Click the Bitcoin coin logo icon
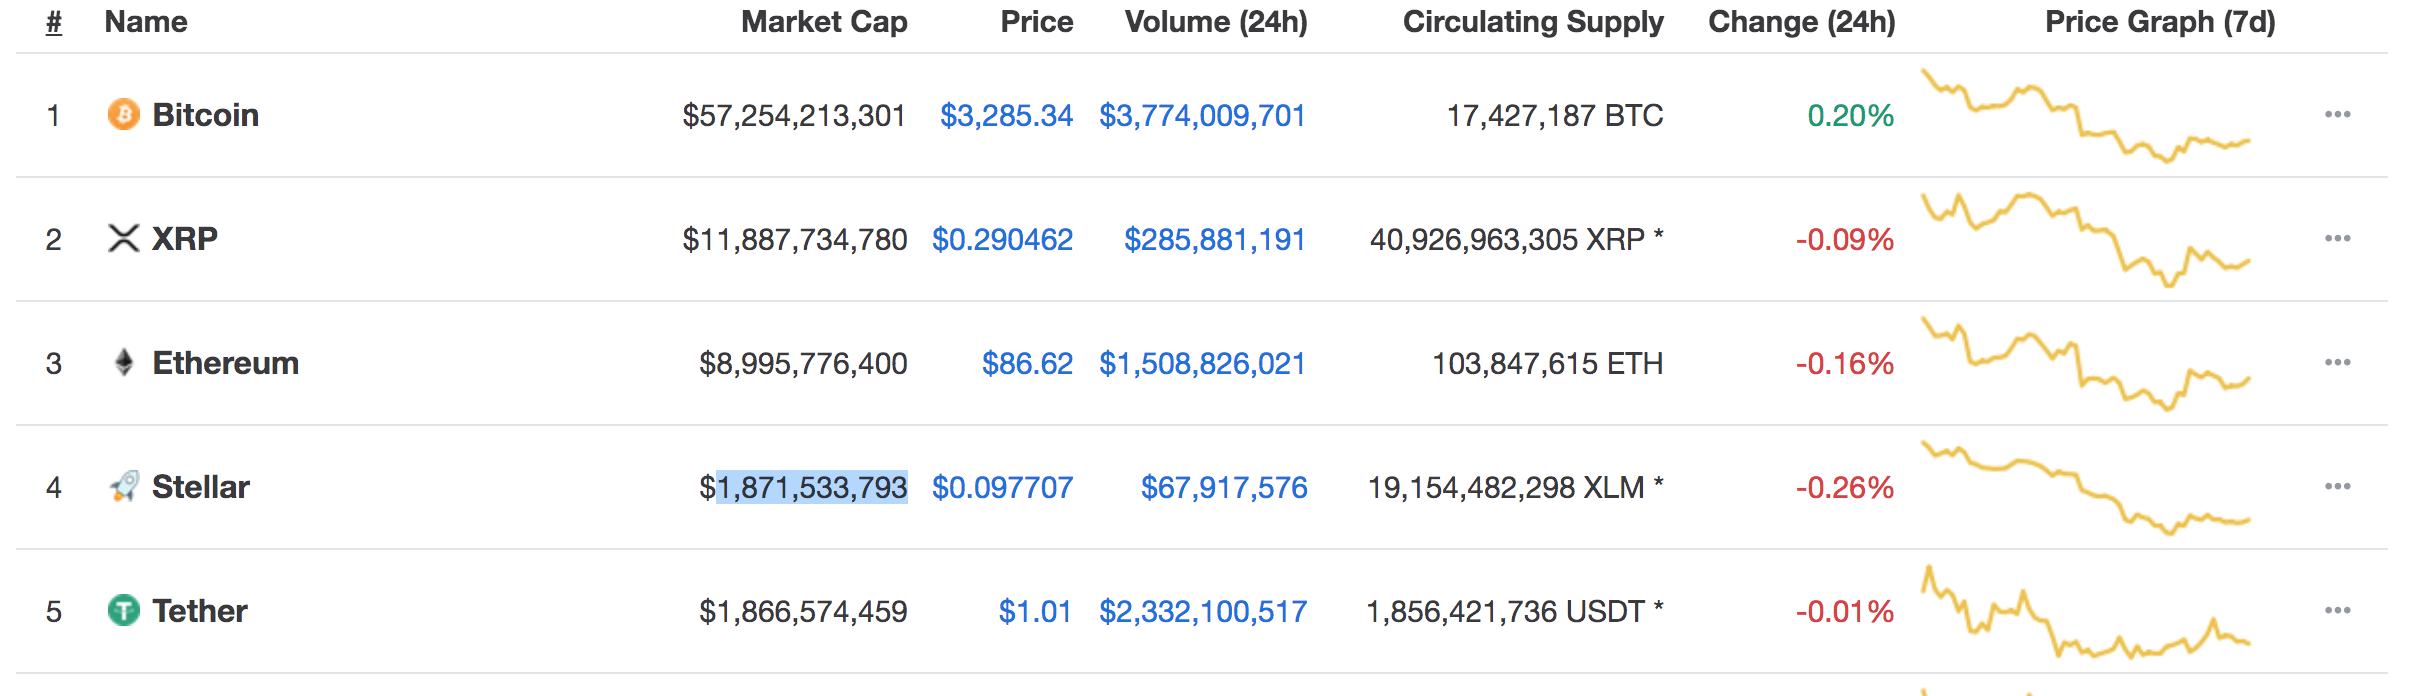Screen dimensions: 2432x696 pos(123,114)
